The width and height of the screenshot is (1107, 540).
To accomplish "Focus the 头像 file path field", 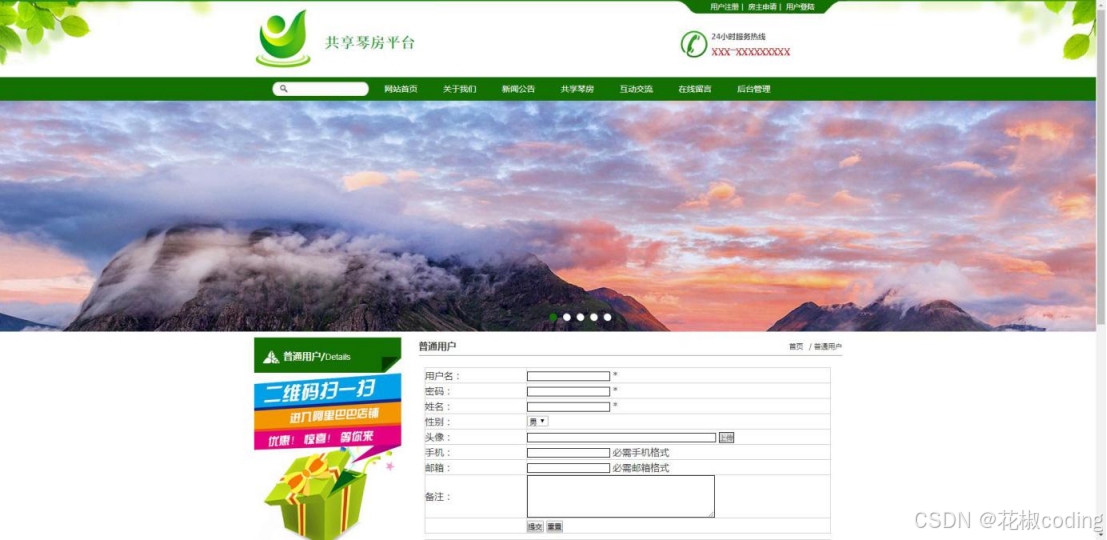I will point(621,438).
